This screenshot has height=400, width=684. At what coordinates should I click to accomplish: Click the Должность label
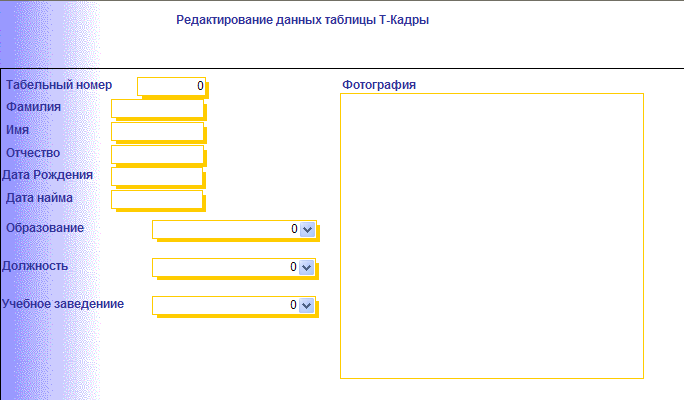click(35, 266)
